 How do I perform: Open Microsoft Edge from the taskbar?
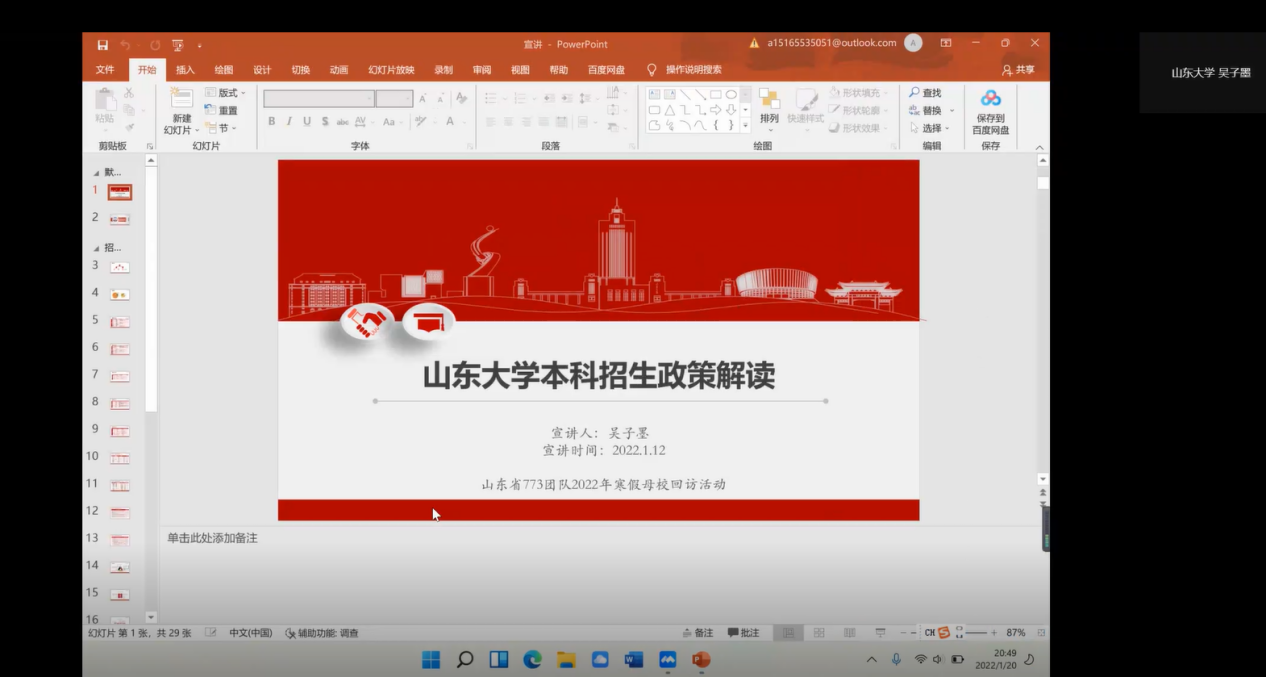(532, 660)
